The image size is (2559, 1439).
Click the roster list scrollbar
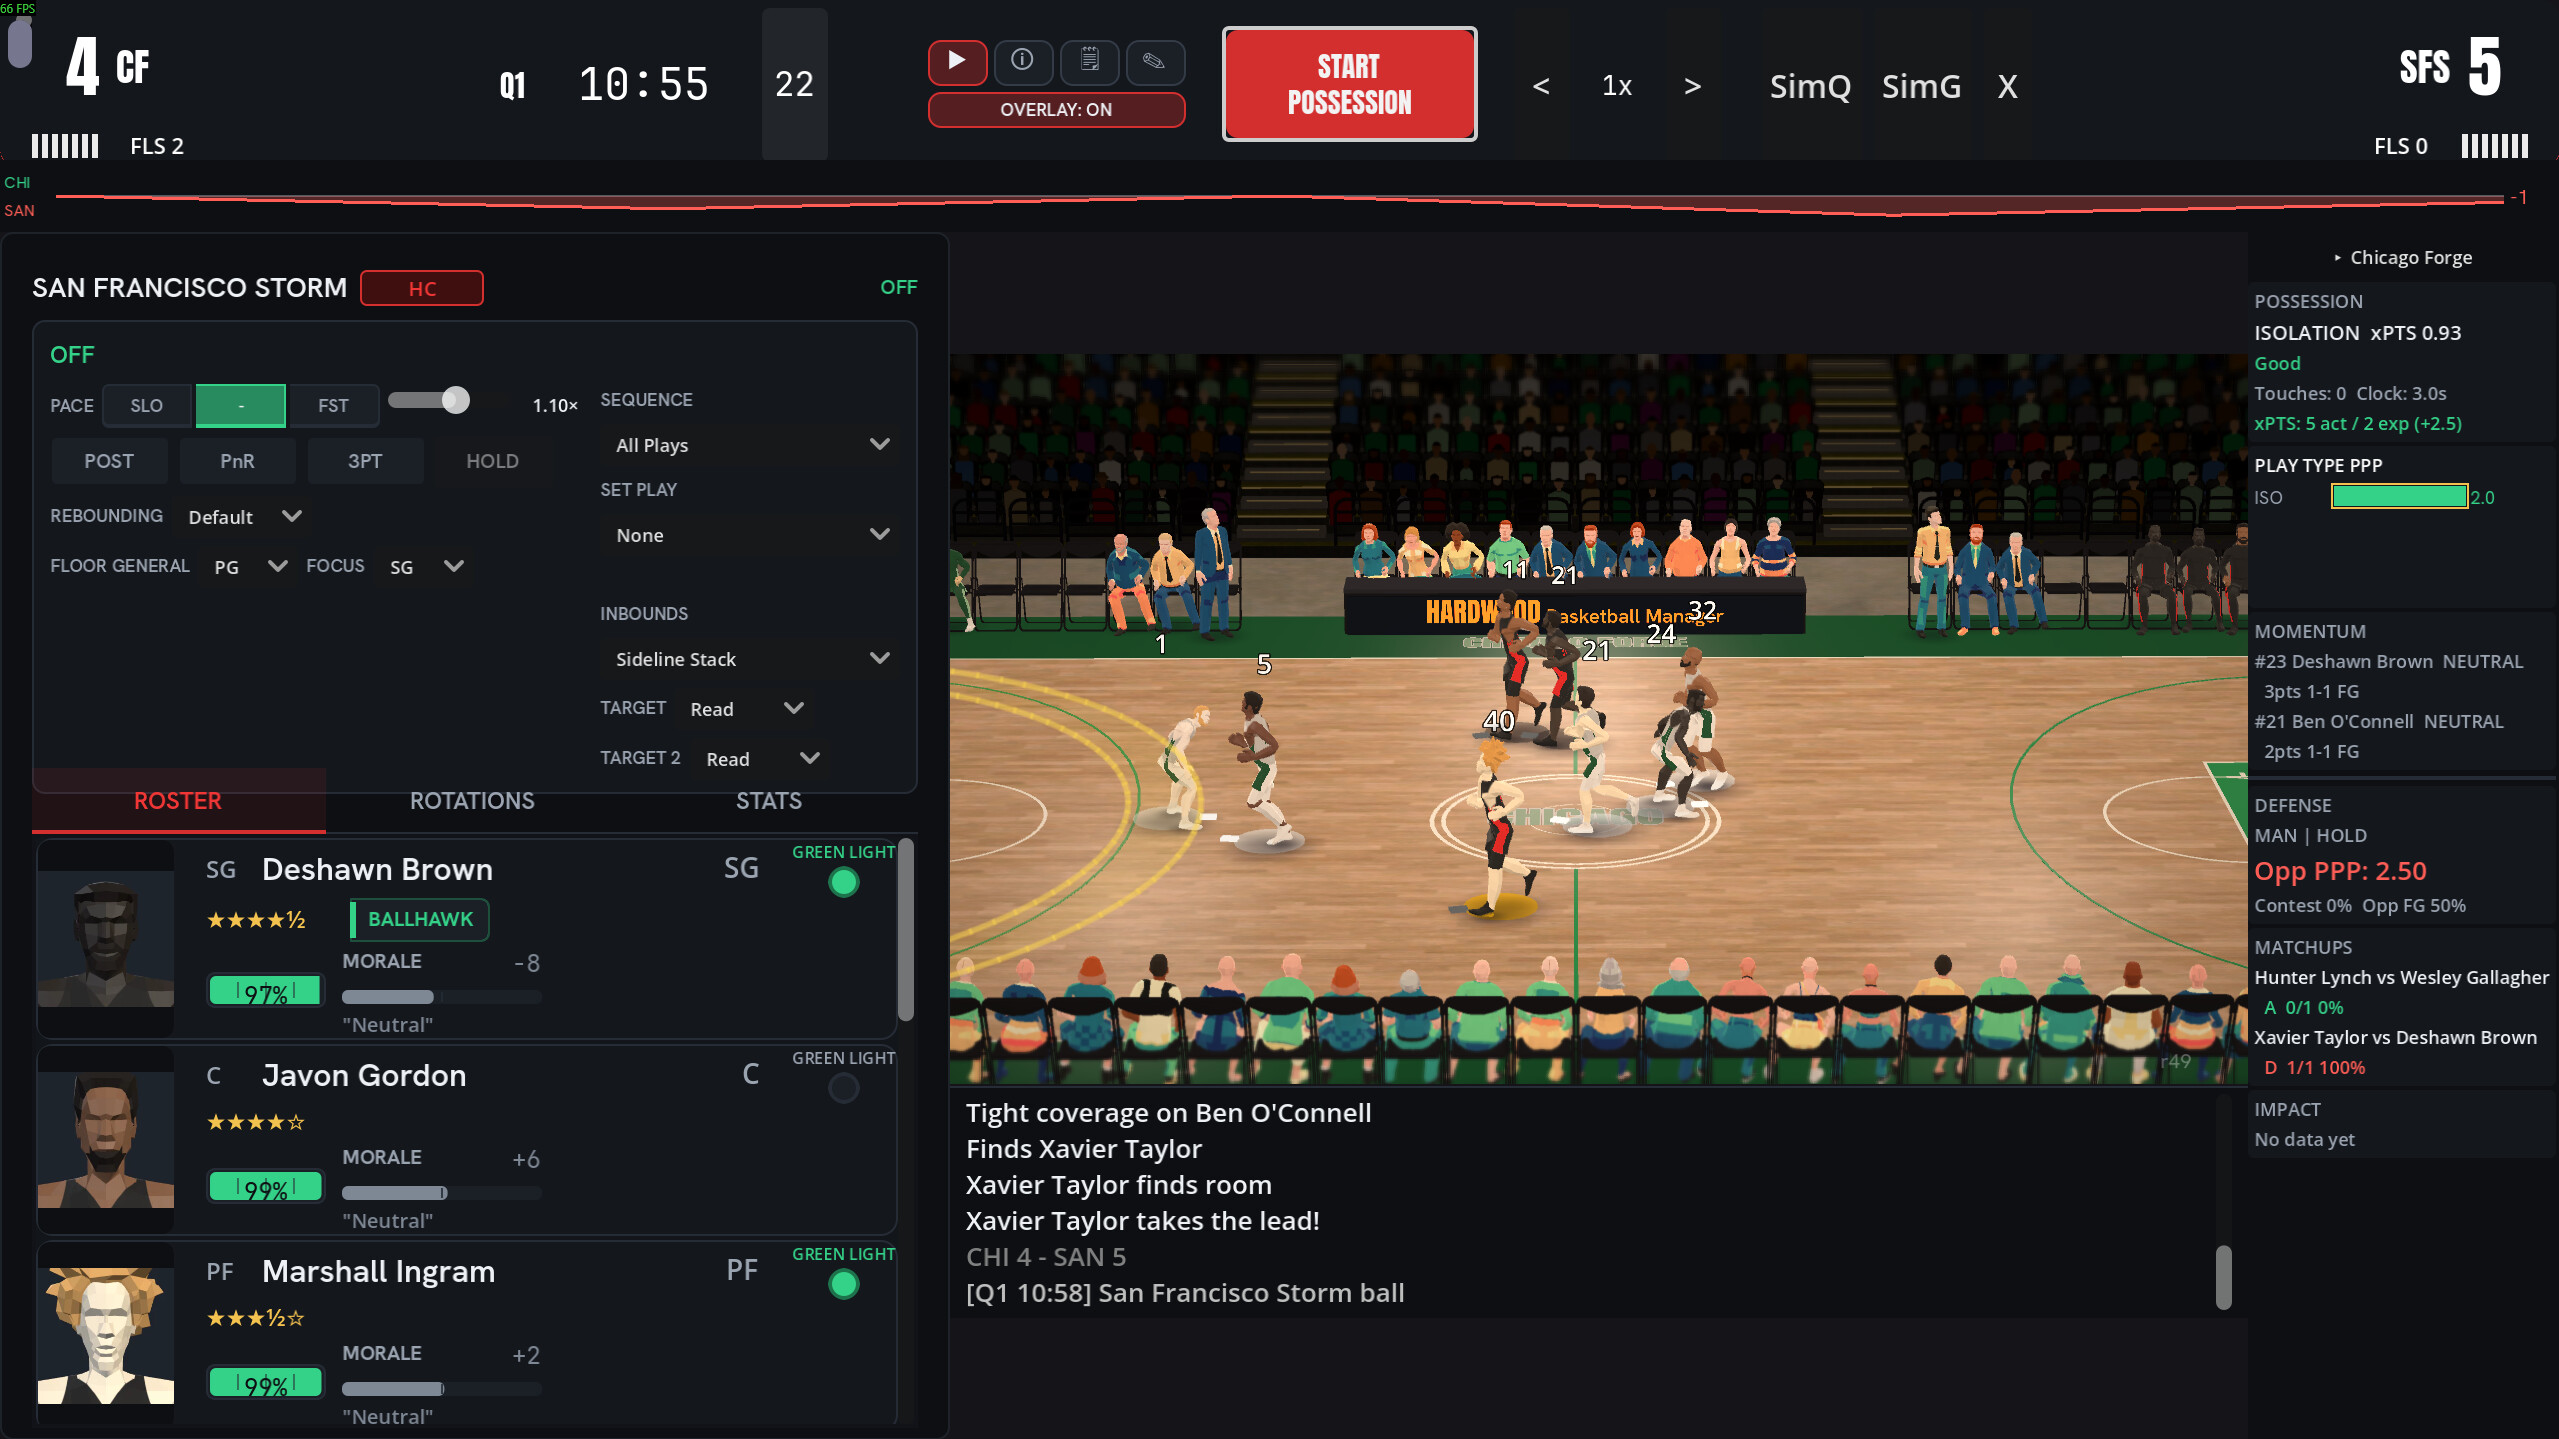906,930
